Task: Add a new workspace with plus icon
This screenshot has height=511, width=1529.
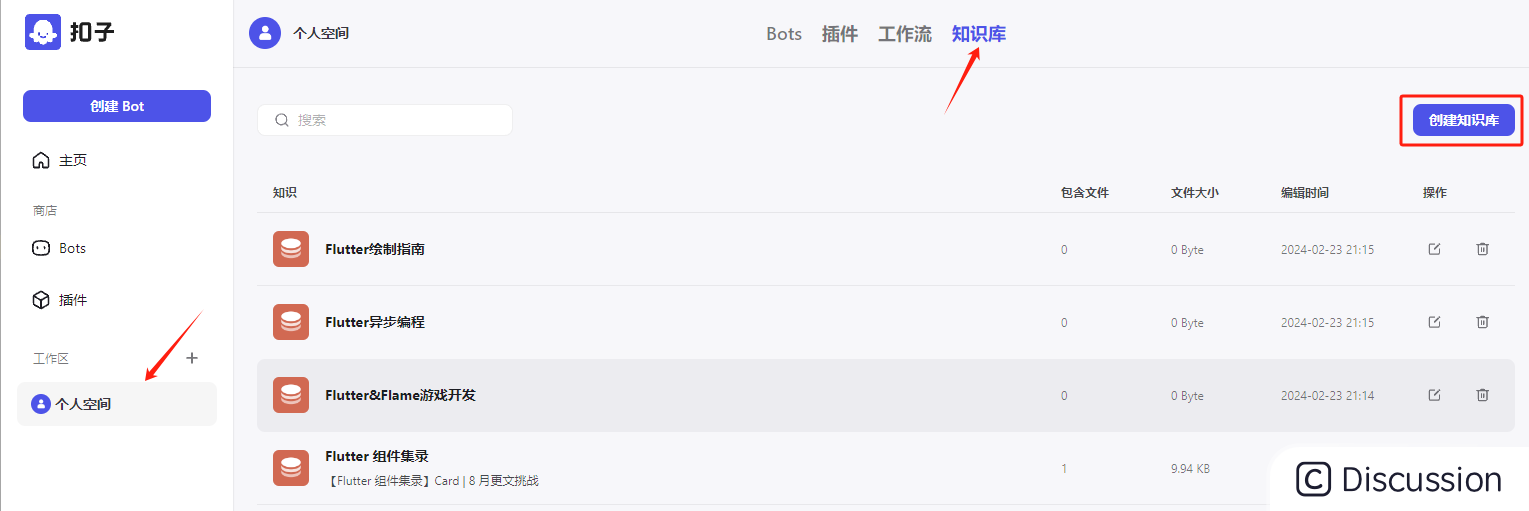Action: point(193,358)
